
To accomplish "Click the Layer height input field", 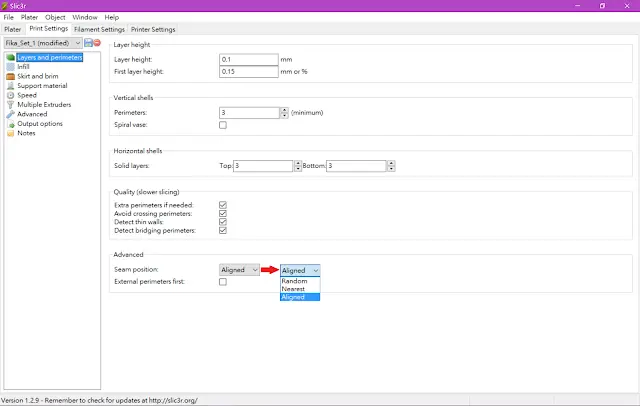I will coord(249,59).
